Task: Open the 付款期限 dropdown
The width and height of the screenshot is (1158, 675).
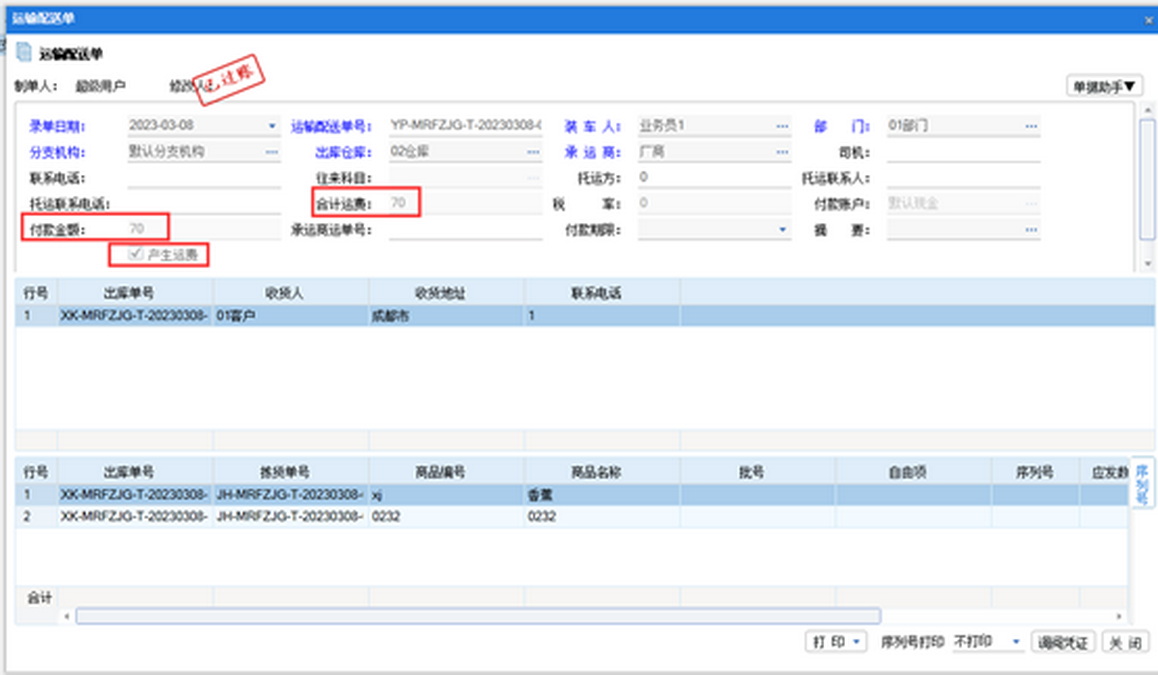Action: click(x=782, y=230)
